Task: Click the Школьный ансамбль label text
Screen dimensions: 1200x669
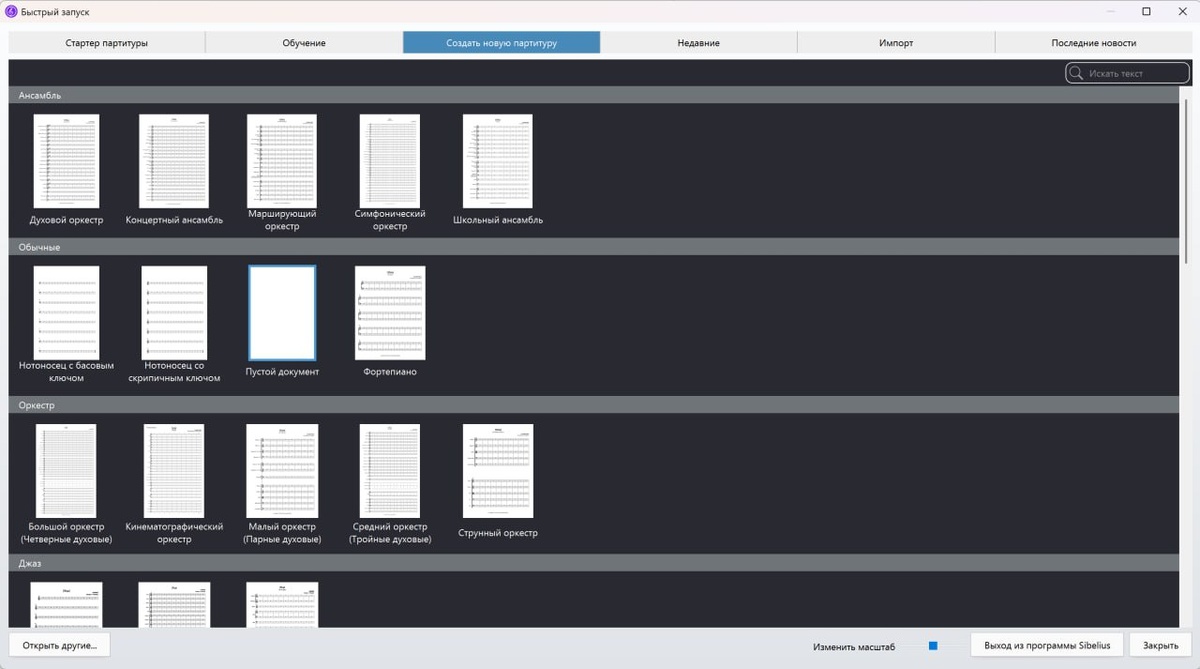Action: tap(498, 220)
